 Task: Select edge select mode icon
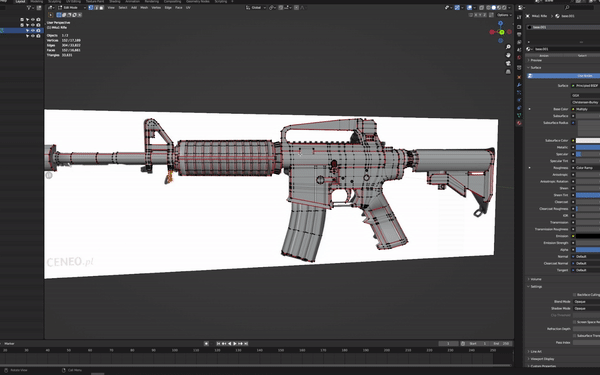[96, 8]
